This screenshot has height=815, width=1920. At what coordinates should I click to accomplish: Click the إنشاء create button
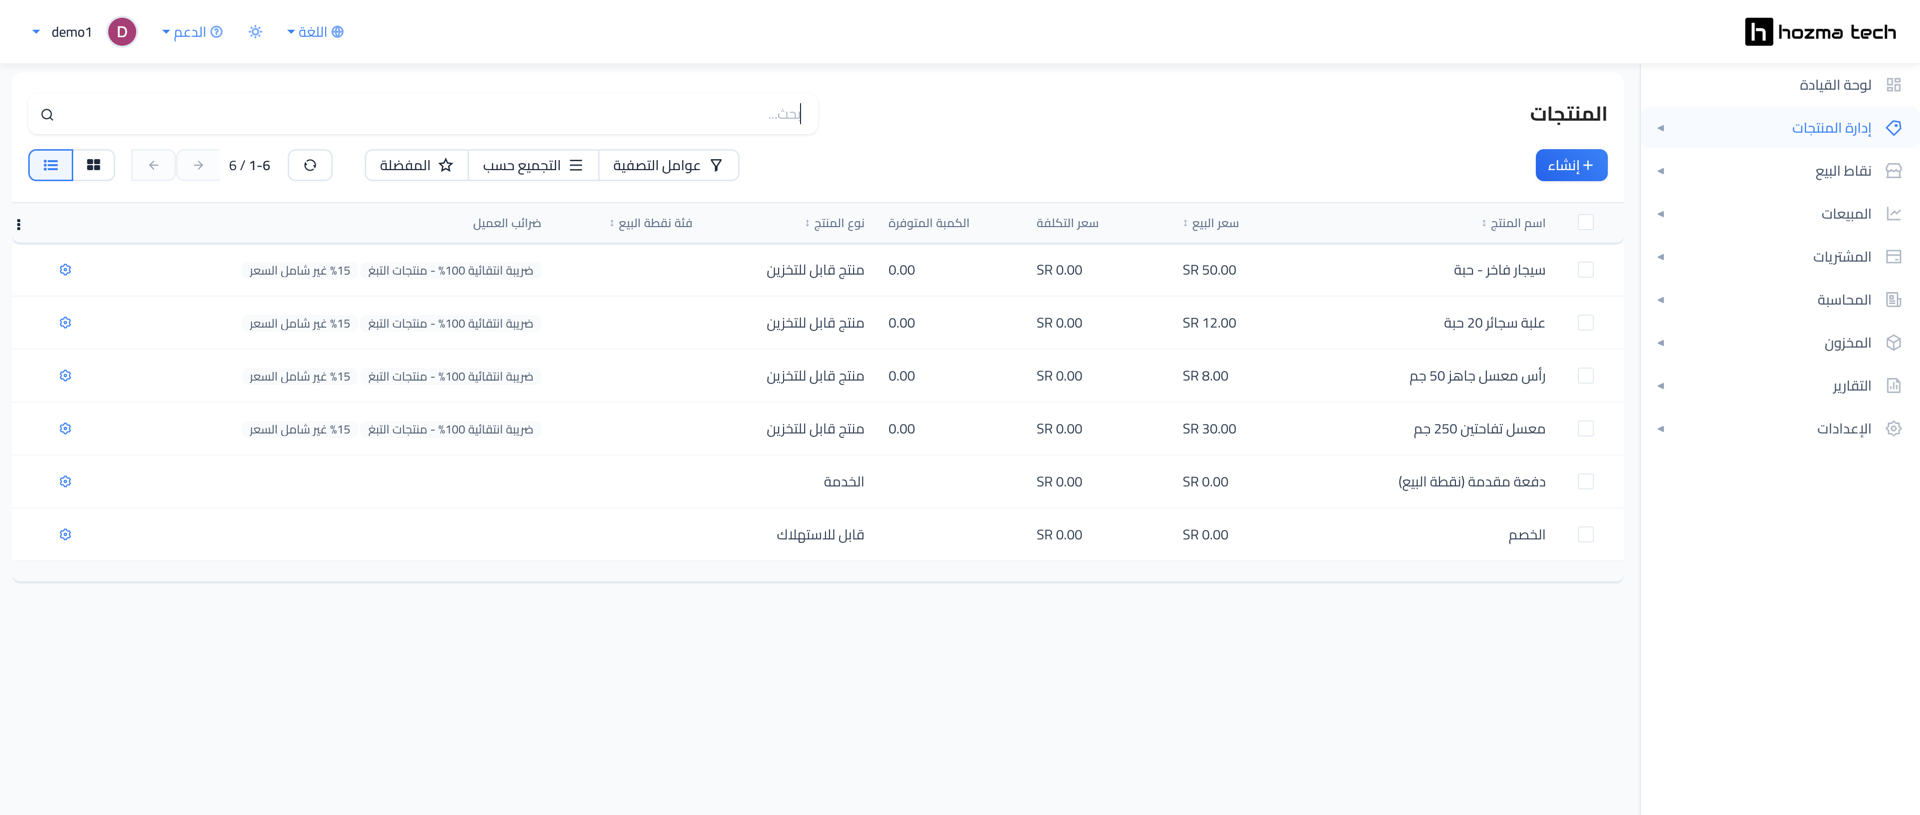point(1571,165)
